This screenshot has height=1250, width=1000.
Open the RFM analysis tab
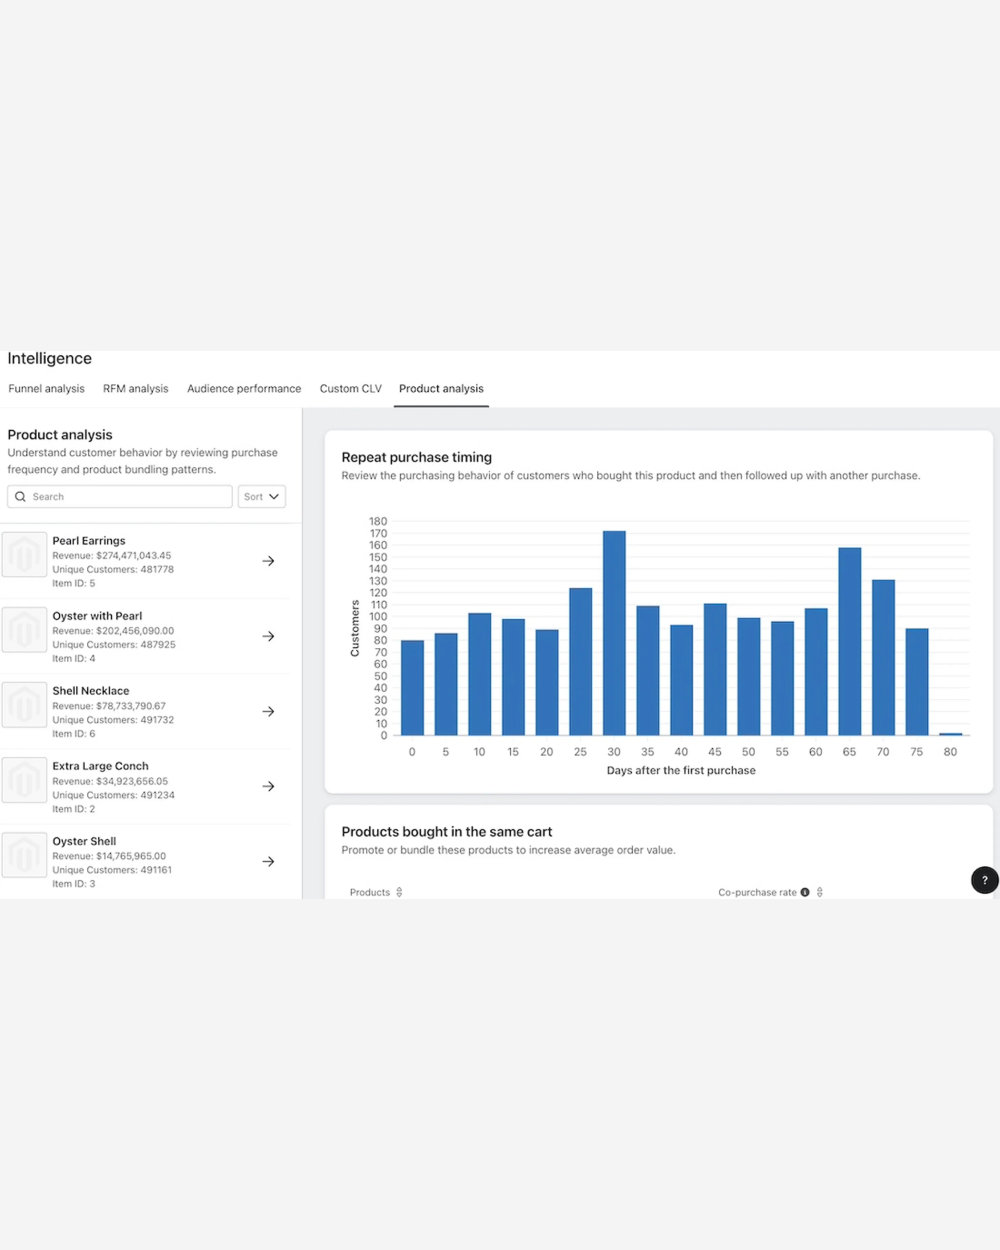click(135, 388)
